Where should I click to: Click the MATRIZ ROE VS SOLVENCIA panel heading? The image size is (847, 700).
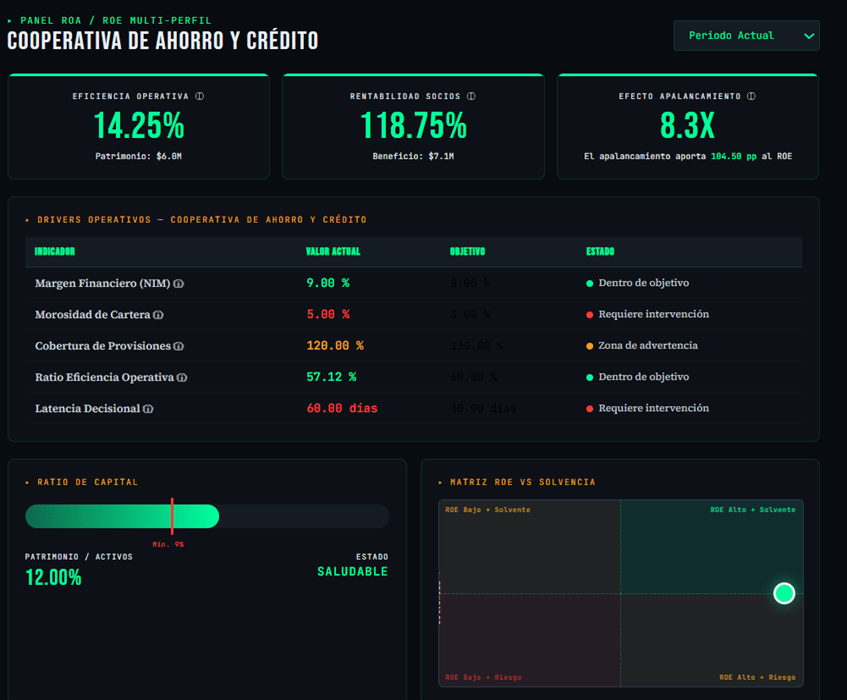coord(523,482)
